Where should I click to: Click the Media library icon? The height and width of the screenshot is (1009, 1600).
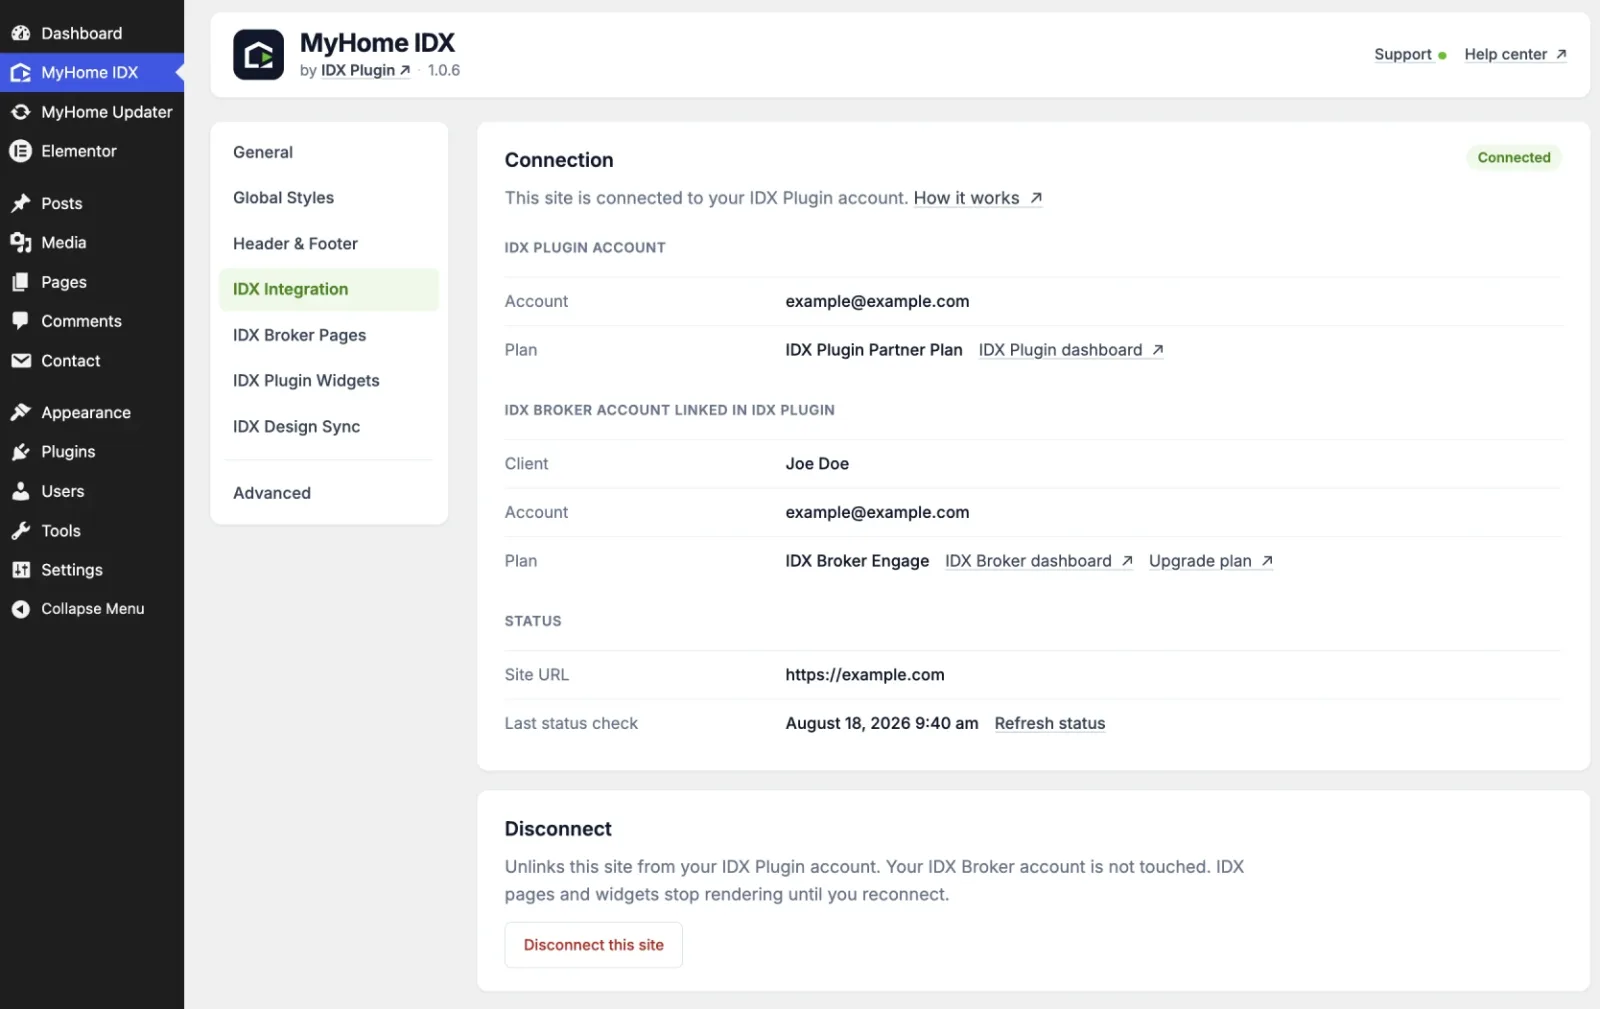click(20, 243)
